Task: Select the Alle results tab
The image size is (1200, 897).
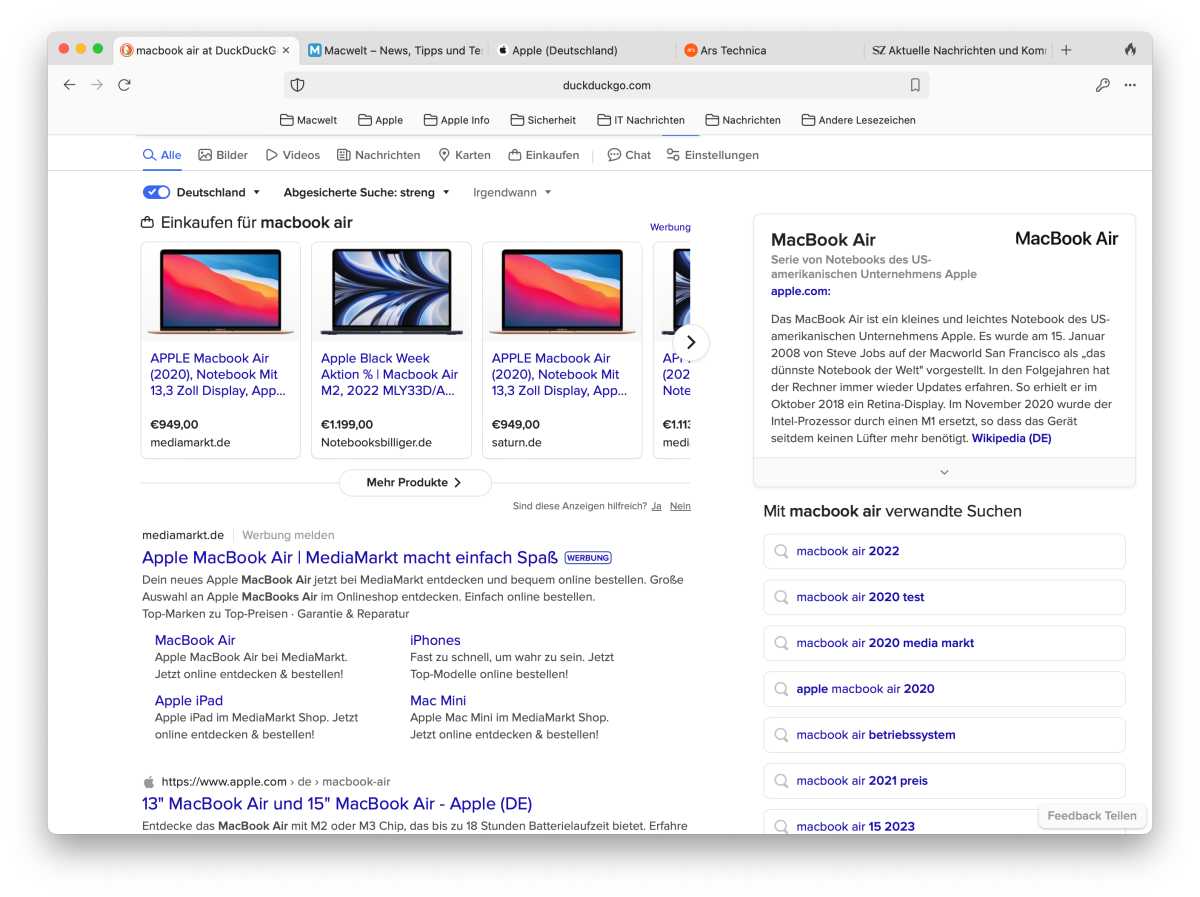Action: point(162,155)
